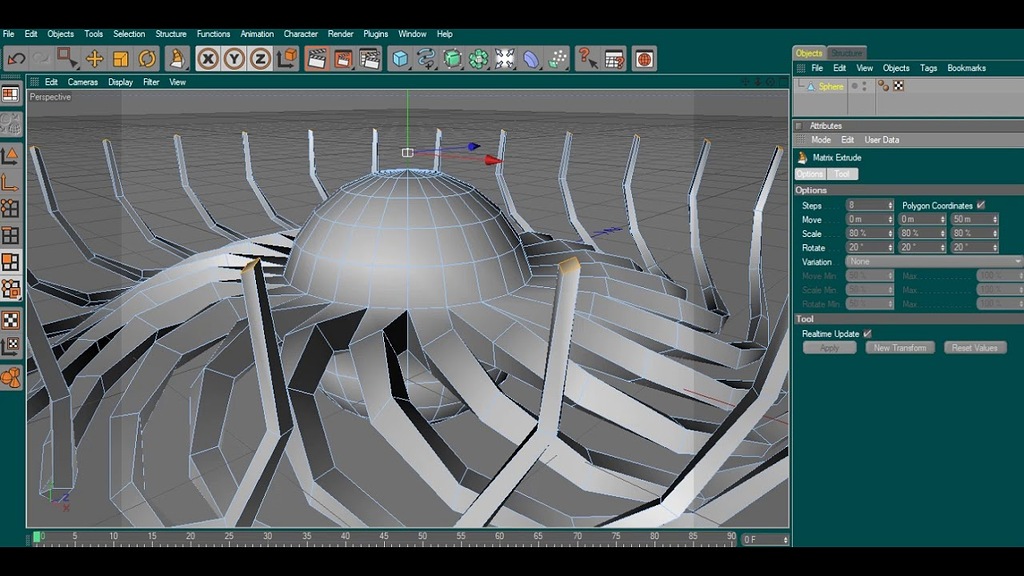1024x576 pixels.
Task: Open the viewport Cameras menu
Action: [x=82, y=82]
